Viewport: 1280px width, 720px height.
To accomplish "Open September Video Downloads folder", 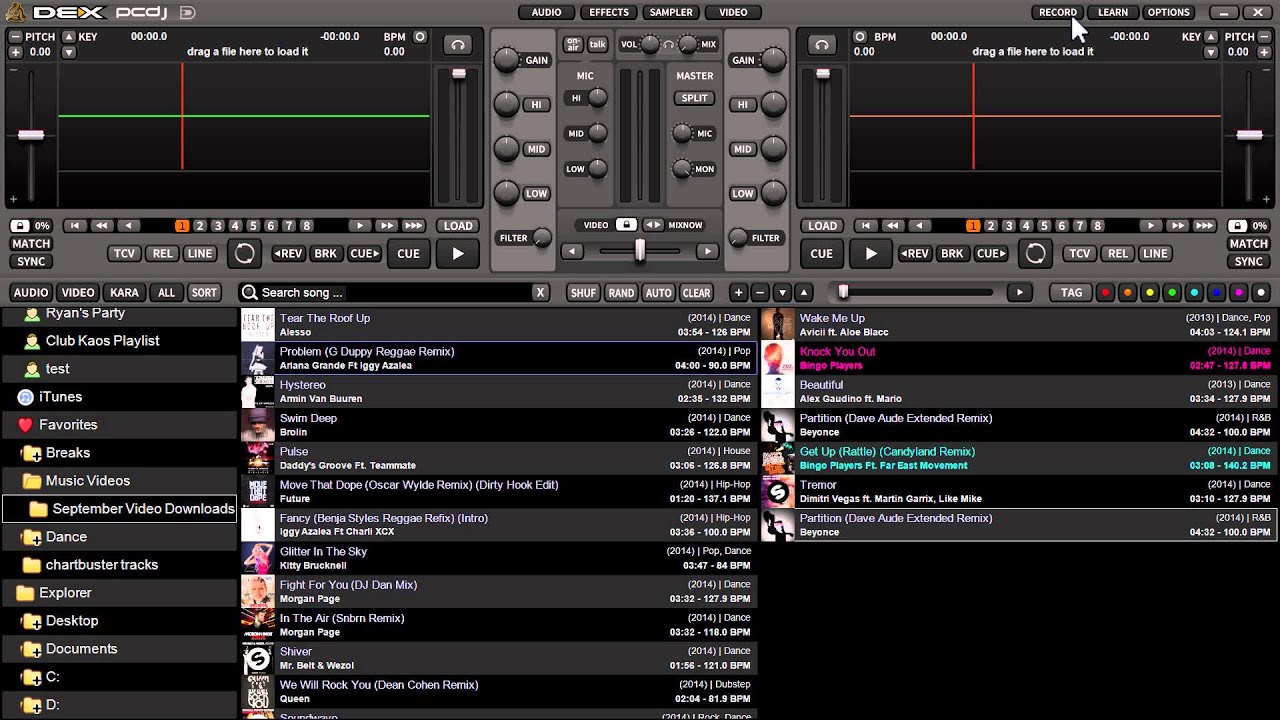I will [x=120, y=509].
